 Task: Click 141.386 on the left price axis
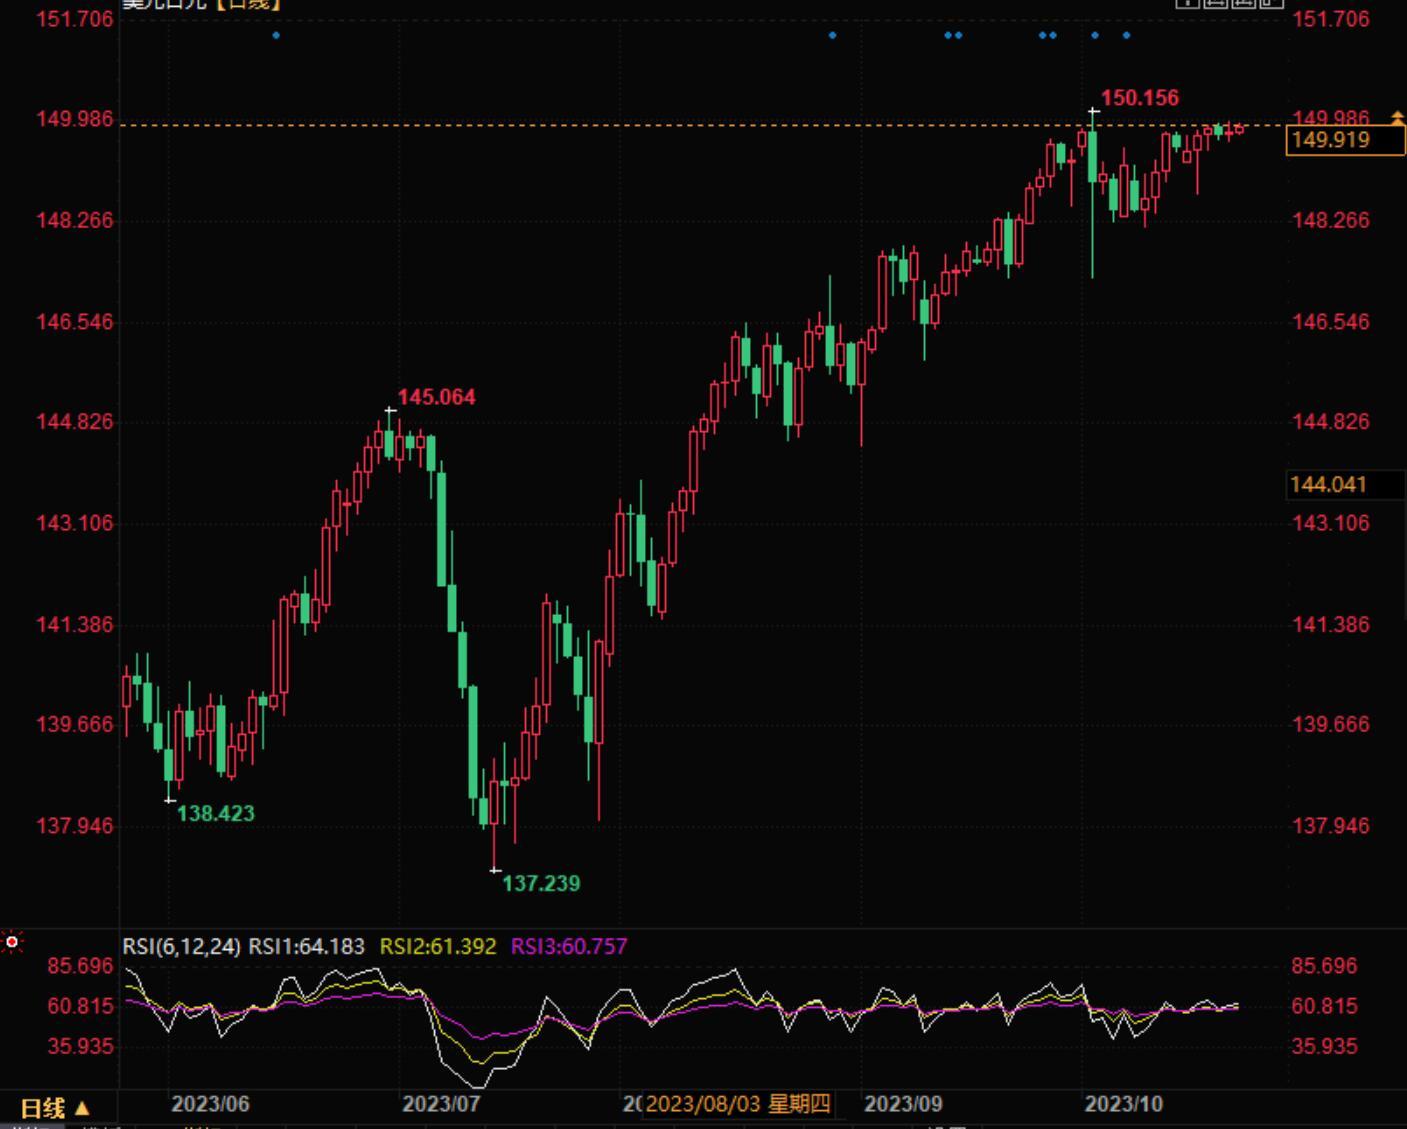(75, 625)
